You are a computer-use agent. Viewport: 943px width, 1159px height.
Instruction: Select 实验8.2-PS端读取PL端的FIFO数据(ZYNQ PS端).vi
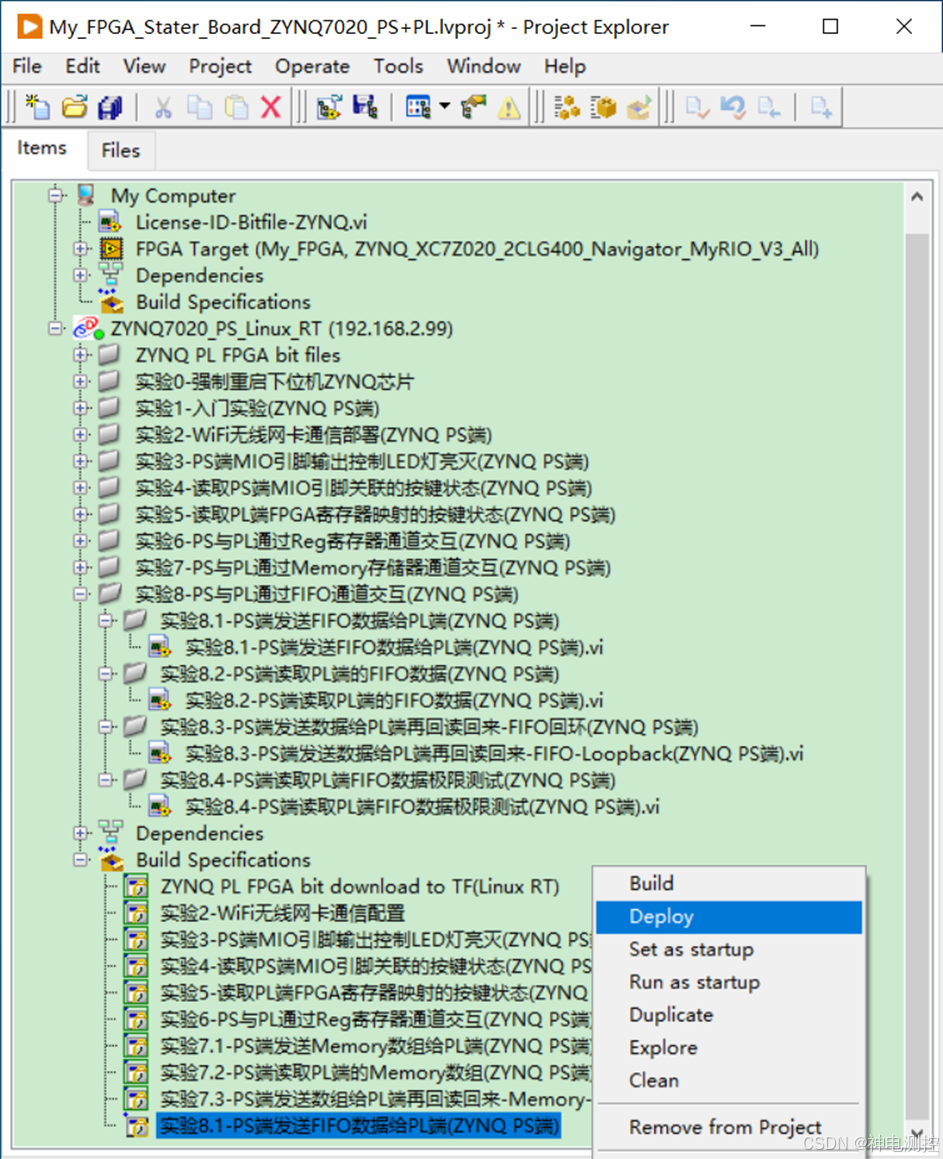(394, 700)
